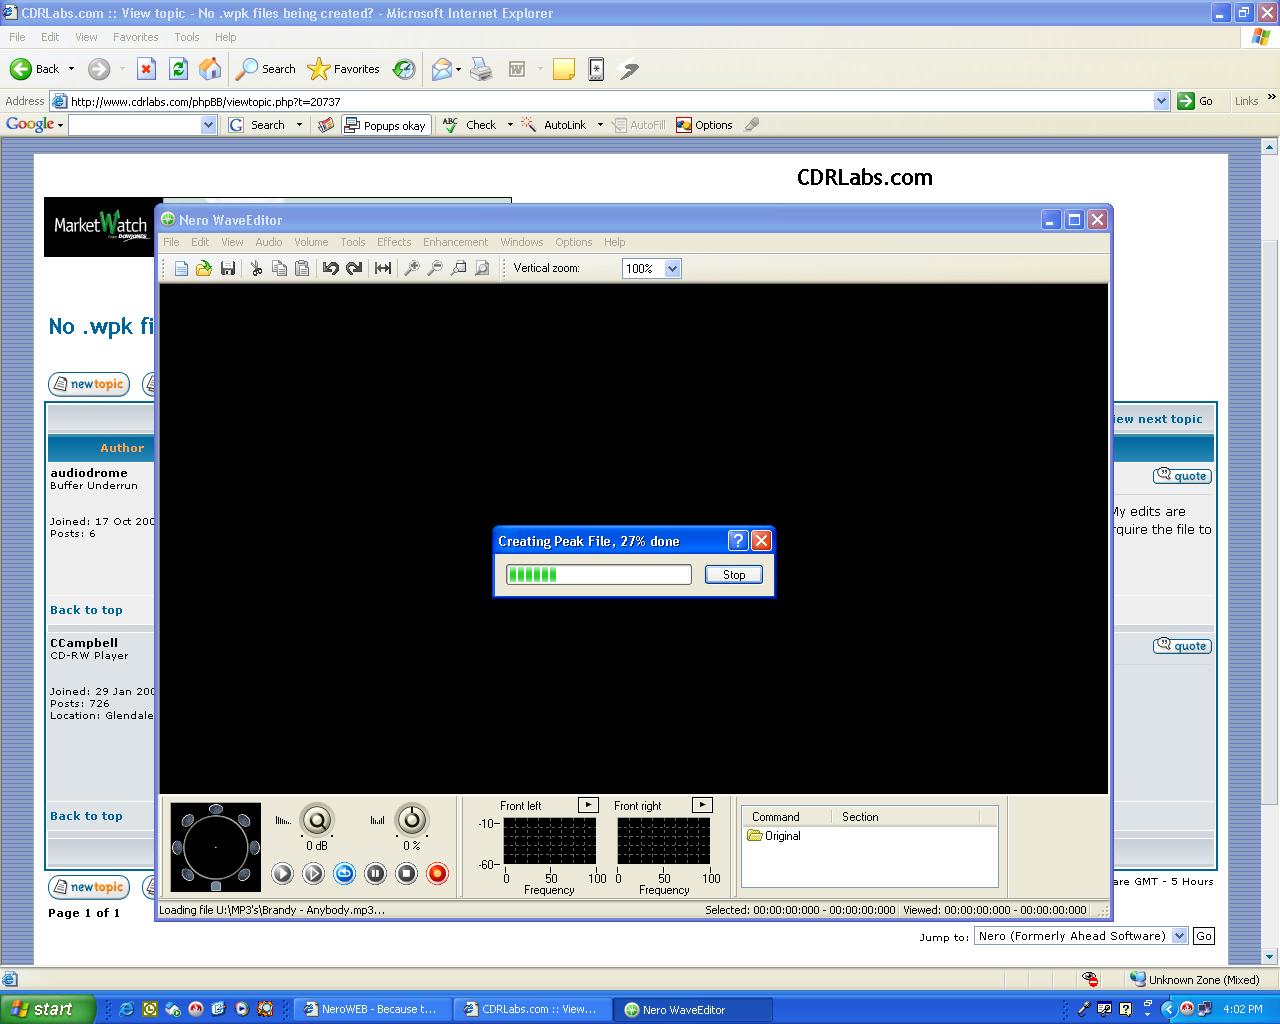Expand the Front left spectrum options arrow

[588, 805]
